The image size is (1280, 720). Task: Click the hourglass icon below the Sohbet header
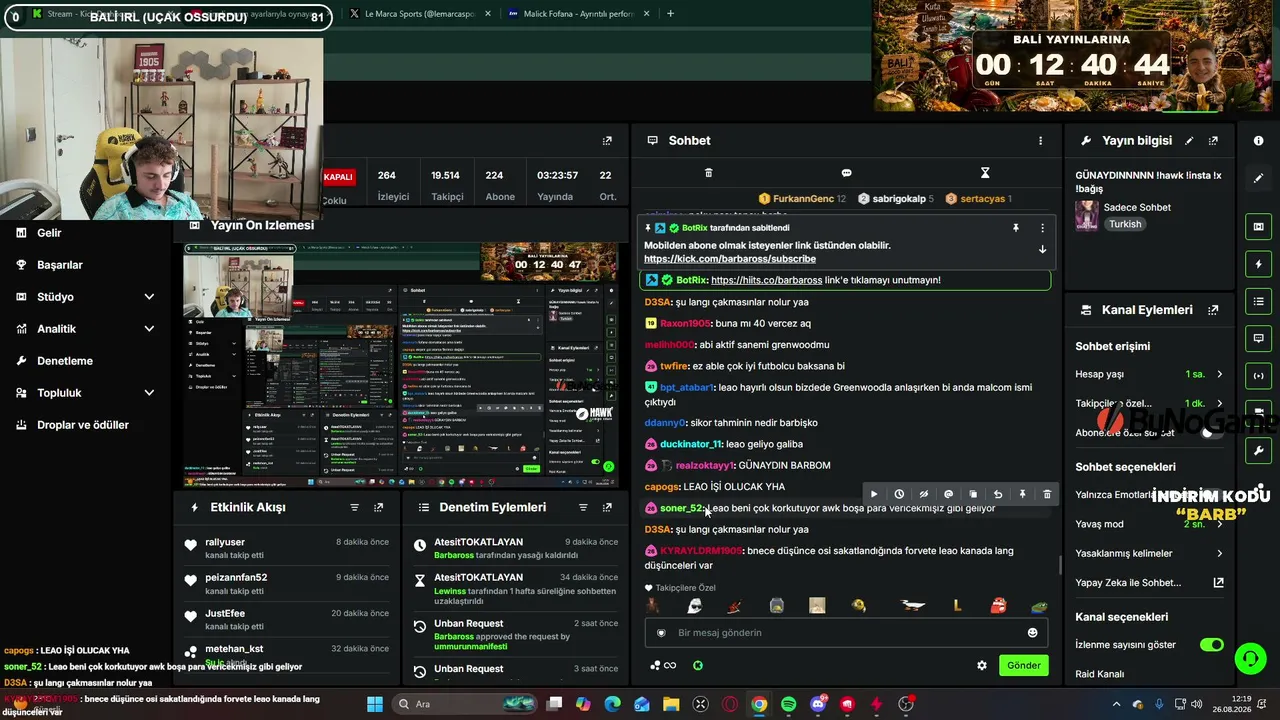point(985,173)
